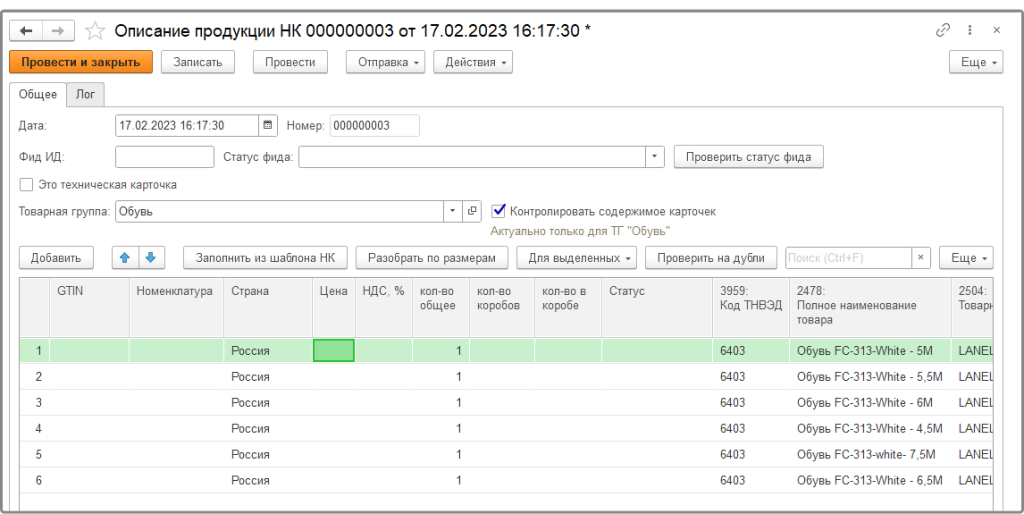The height and width of the screenshot is (514, 1024).
Task: Focus the Номер input field
Action: (374, 125)
